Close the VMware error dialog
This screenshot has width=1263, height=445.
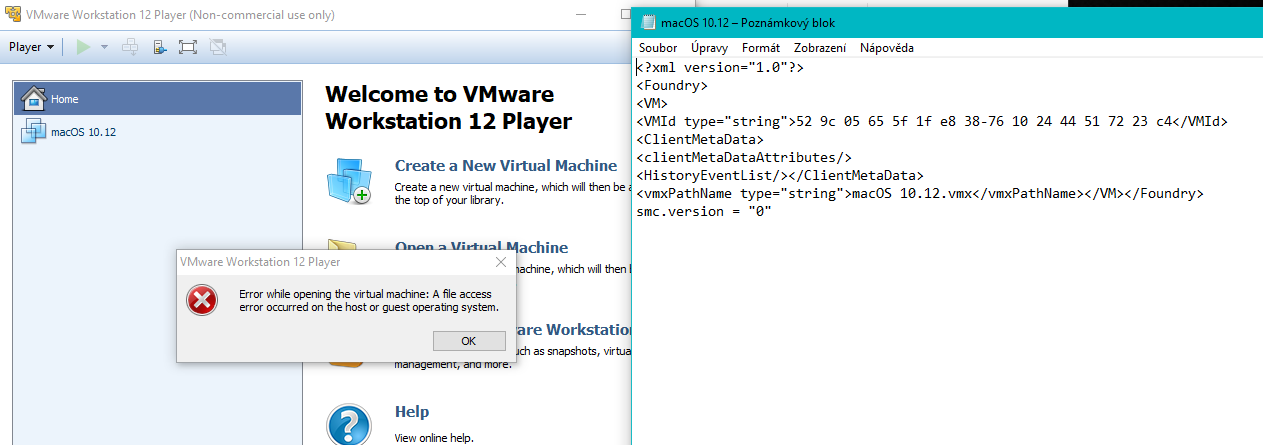[x=500, y=262]
